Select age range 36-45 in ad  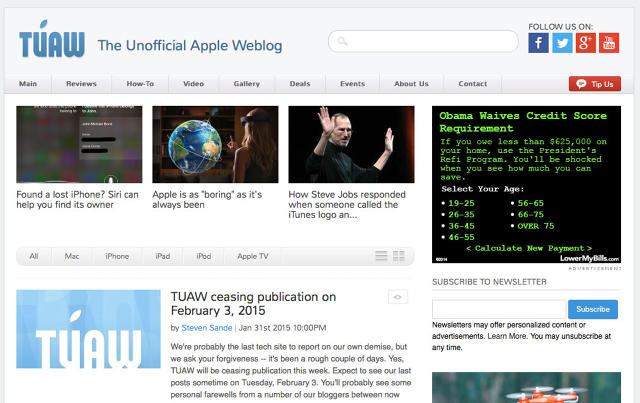pos(461,226)
